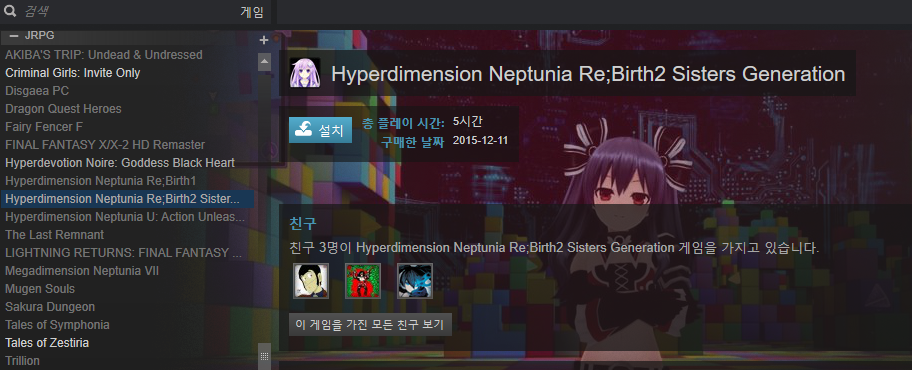The width and height of the screenshot is (912, 370).
Task: Open the first friend avatar with sunglasses man
Action: click(x=311, y=281)
